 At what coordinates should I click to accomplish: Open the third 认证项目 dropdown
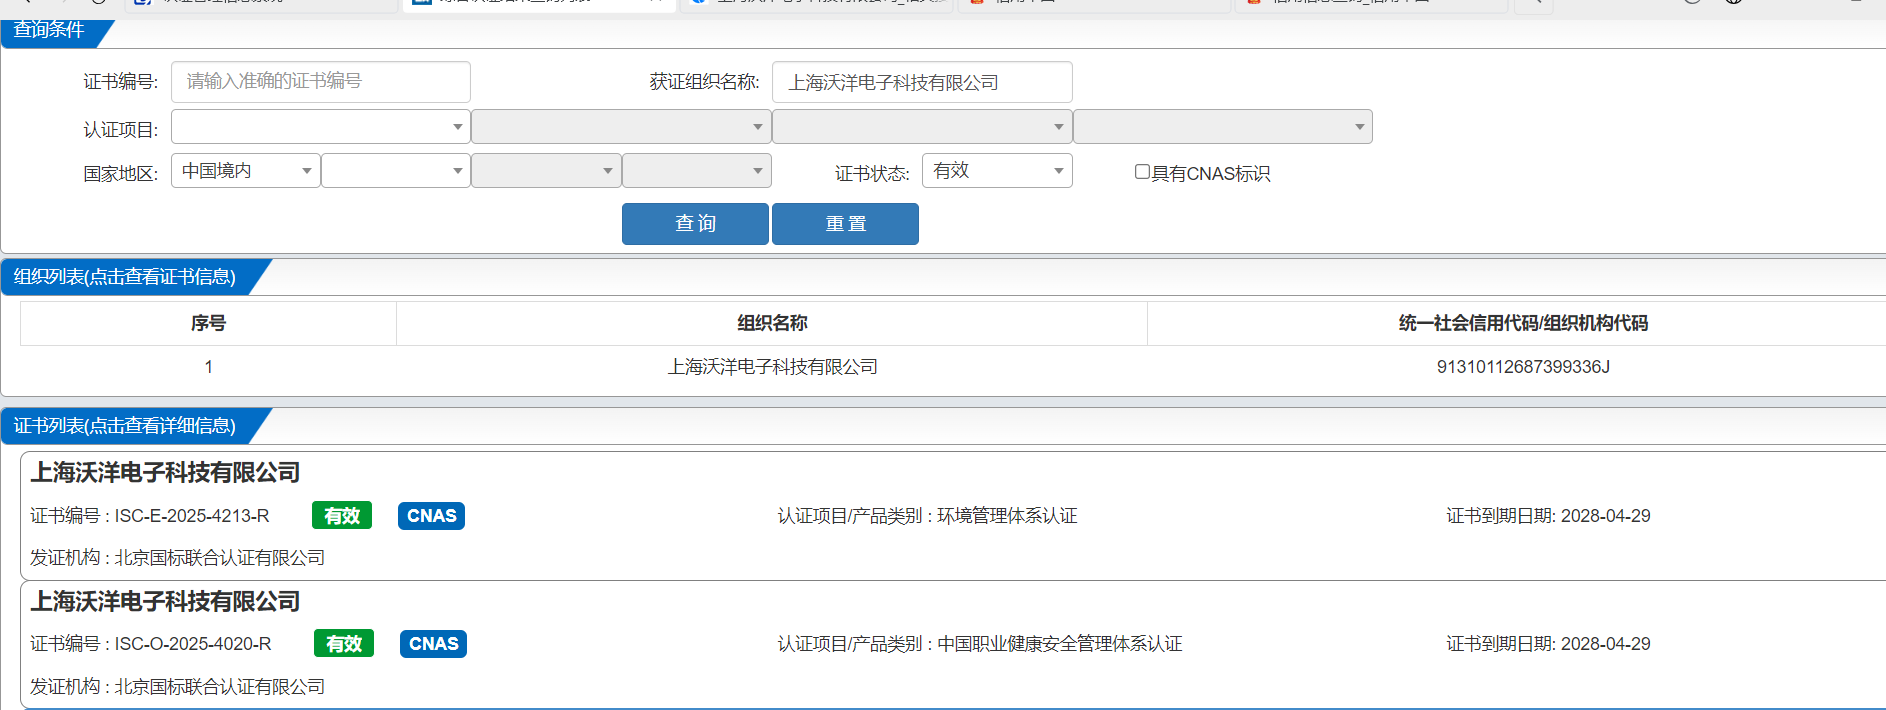tap(922, 127)
